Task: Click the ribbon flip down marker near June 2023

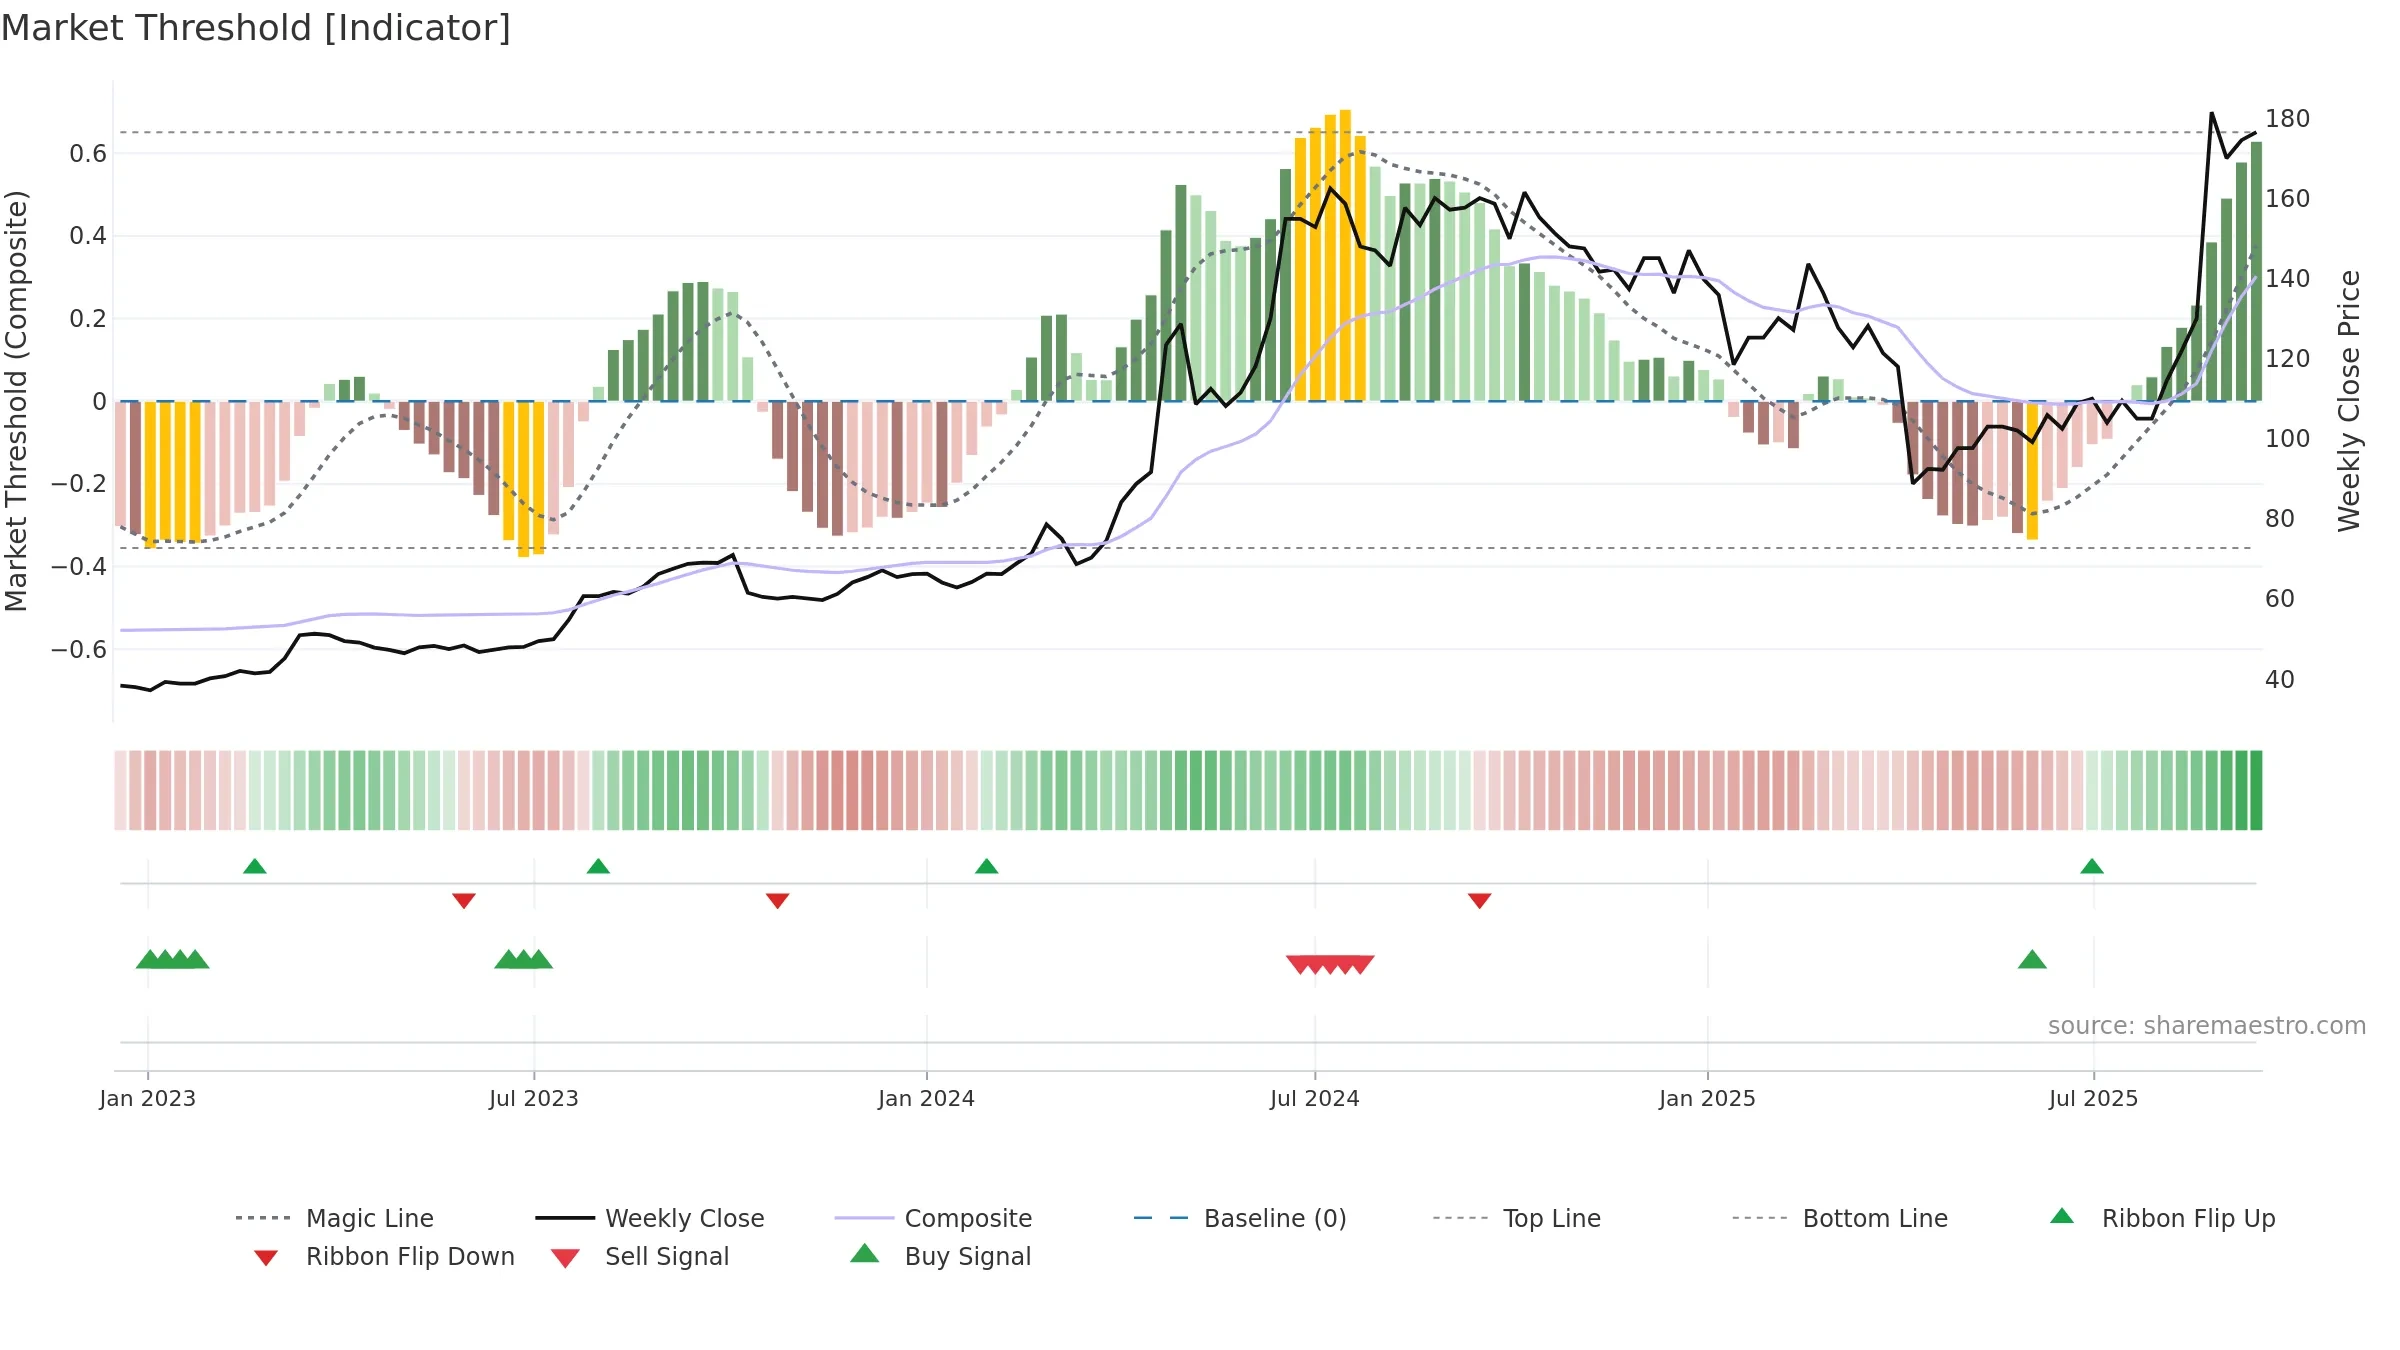Action: [x=464, y=901]
